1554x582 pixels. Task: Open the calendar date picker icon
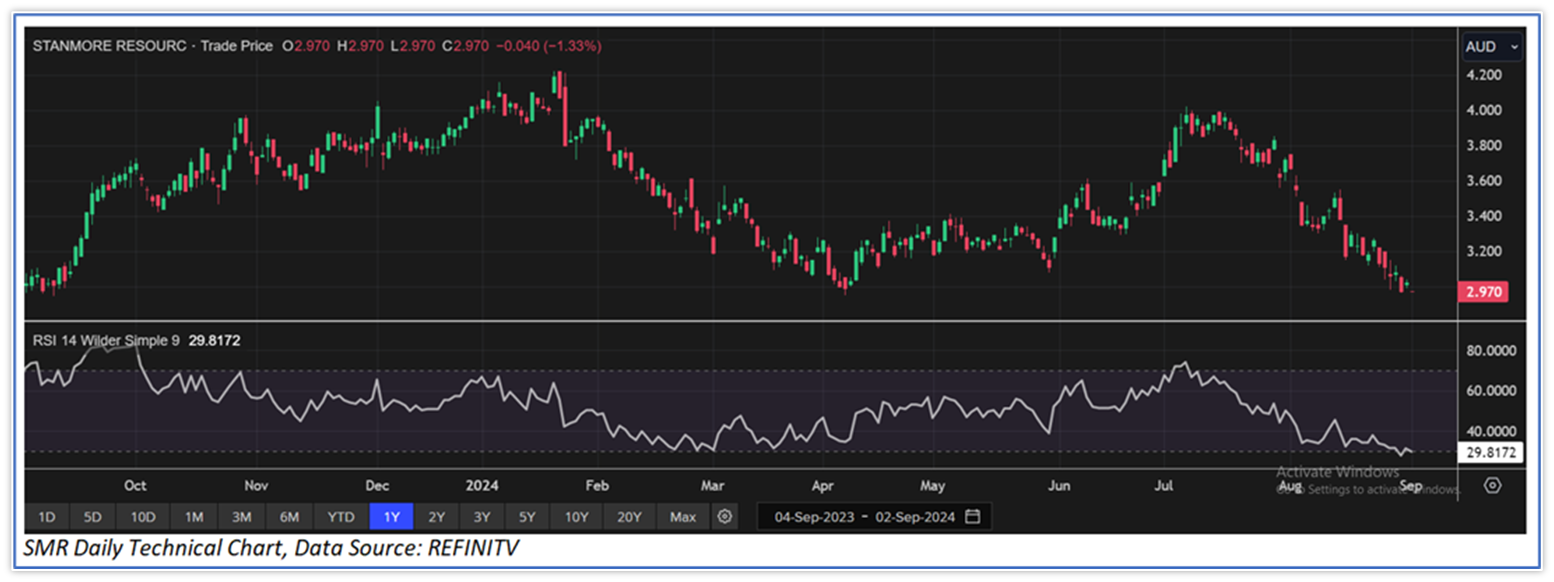pyautogui.click(x=973, y=517)
